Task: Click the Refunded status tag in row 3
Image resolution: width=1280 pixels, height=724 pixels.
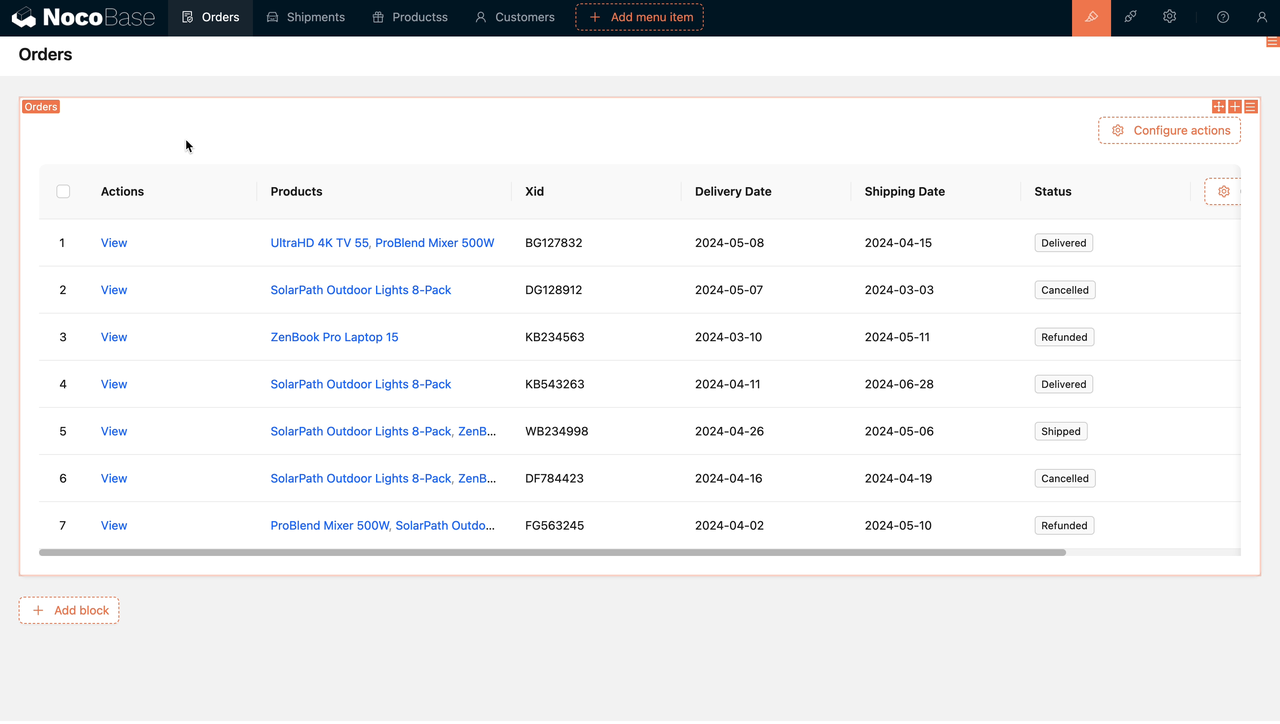Action: point(1064,337)
